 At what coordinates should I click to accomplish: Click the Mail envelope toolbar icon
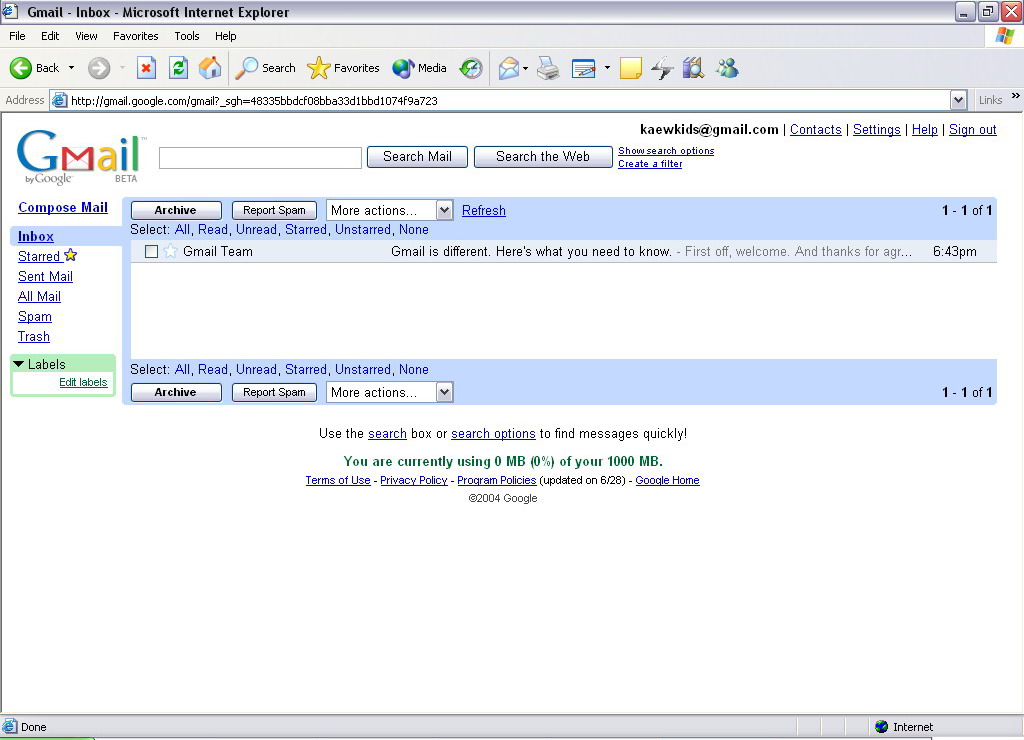(x=508, y=68)
